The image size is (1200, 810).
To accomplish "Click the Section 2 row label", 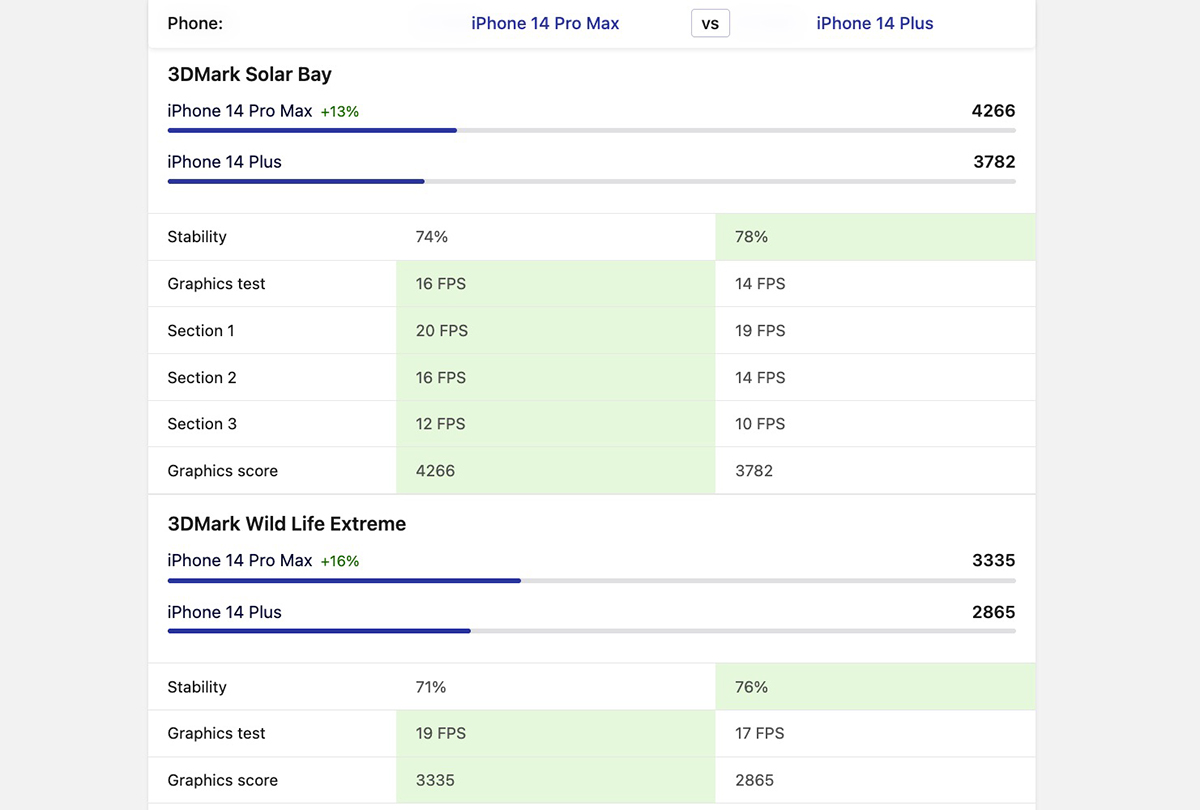I will 202,378.
